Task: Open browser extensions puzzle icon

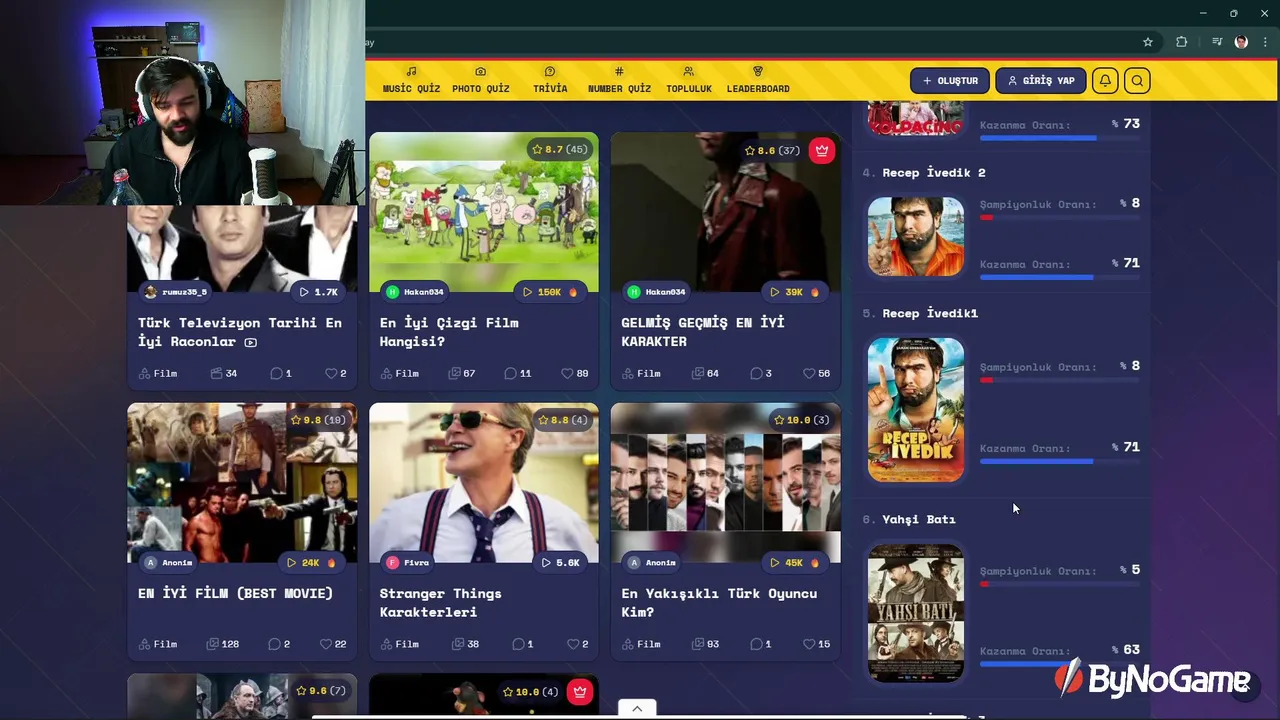Action: tap(1182, 42)
